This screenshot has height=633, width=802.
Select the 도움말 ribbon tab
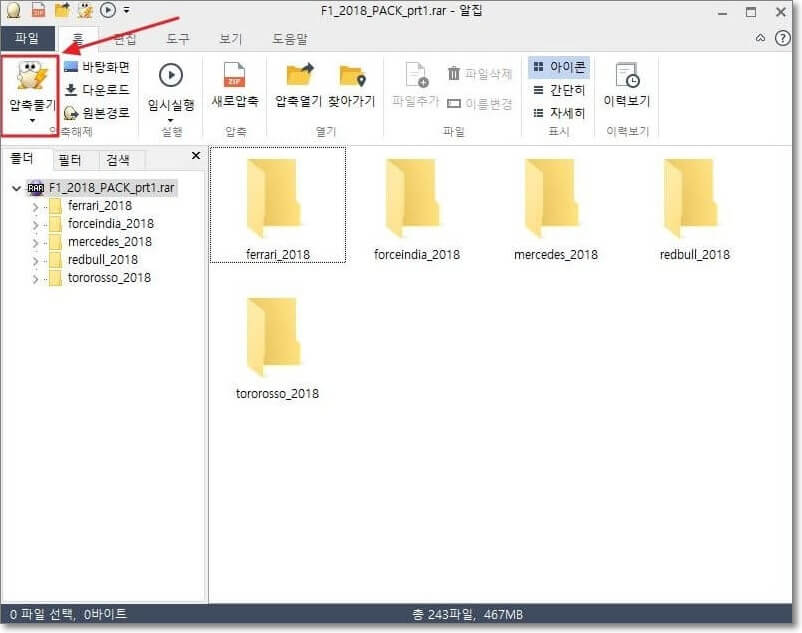click(289, 39)
